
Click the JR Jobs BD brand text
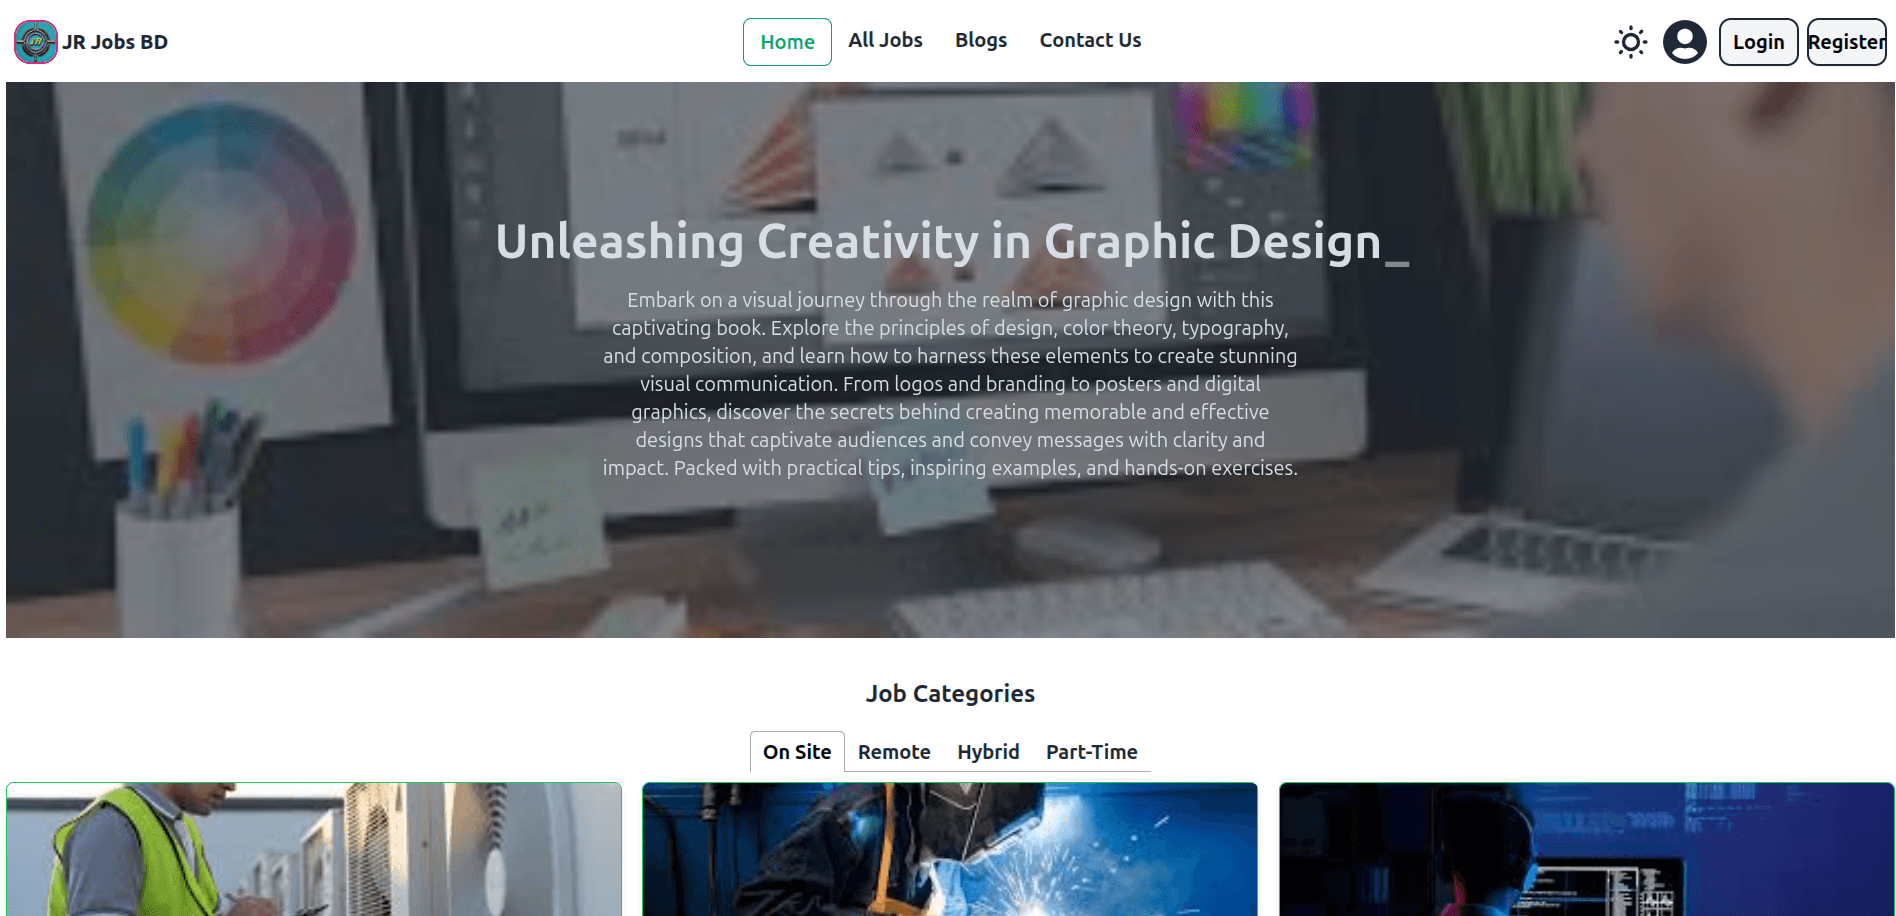click(x=115, y=42)
